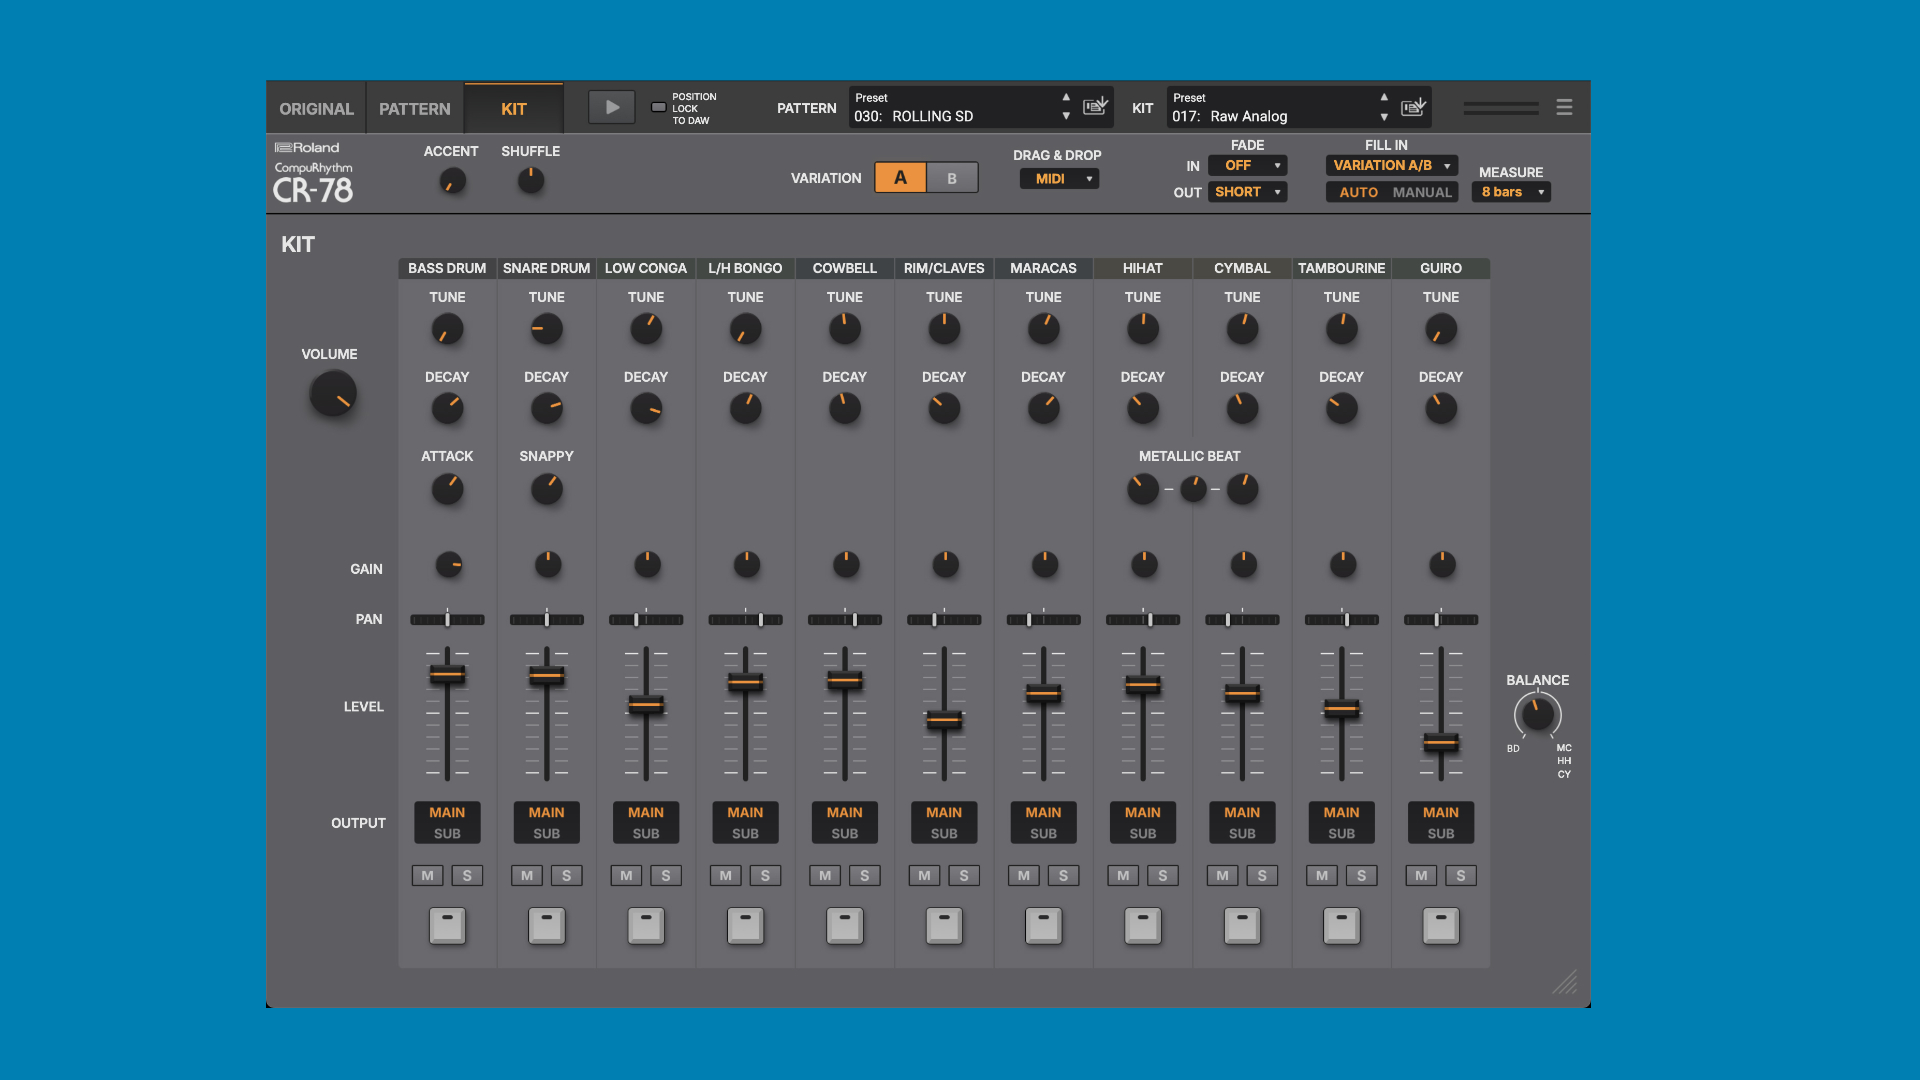Click the Bass Drum trigger pad
This screenshot has width=1920, height=1080.
[x=447, y=925]
